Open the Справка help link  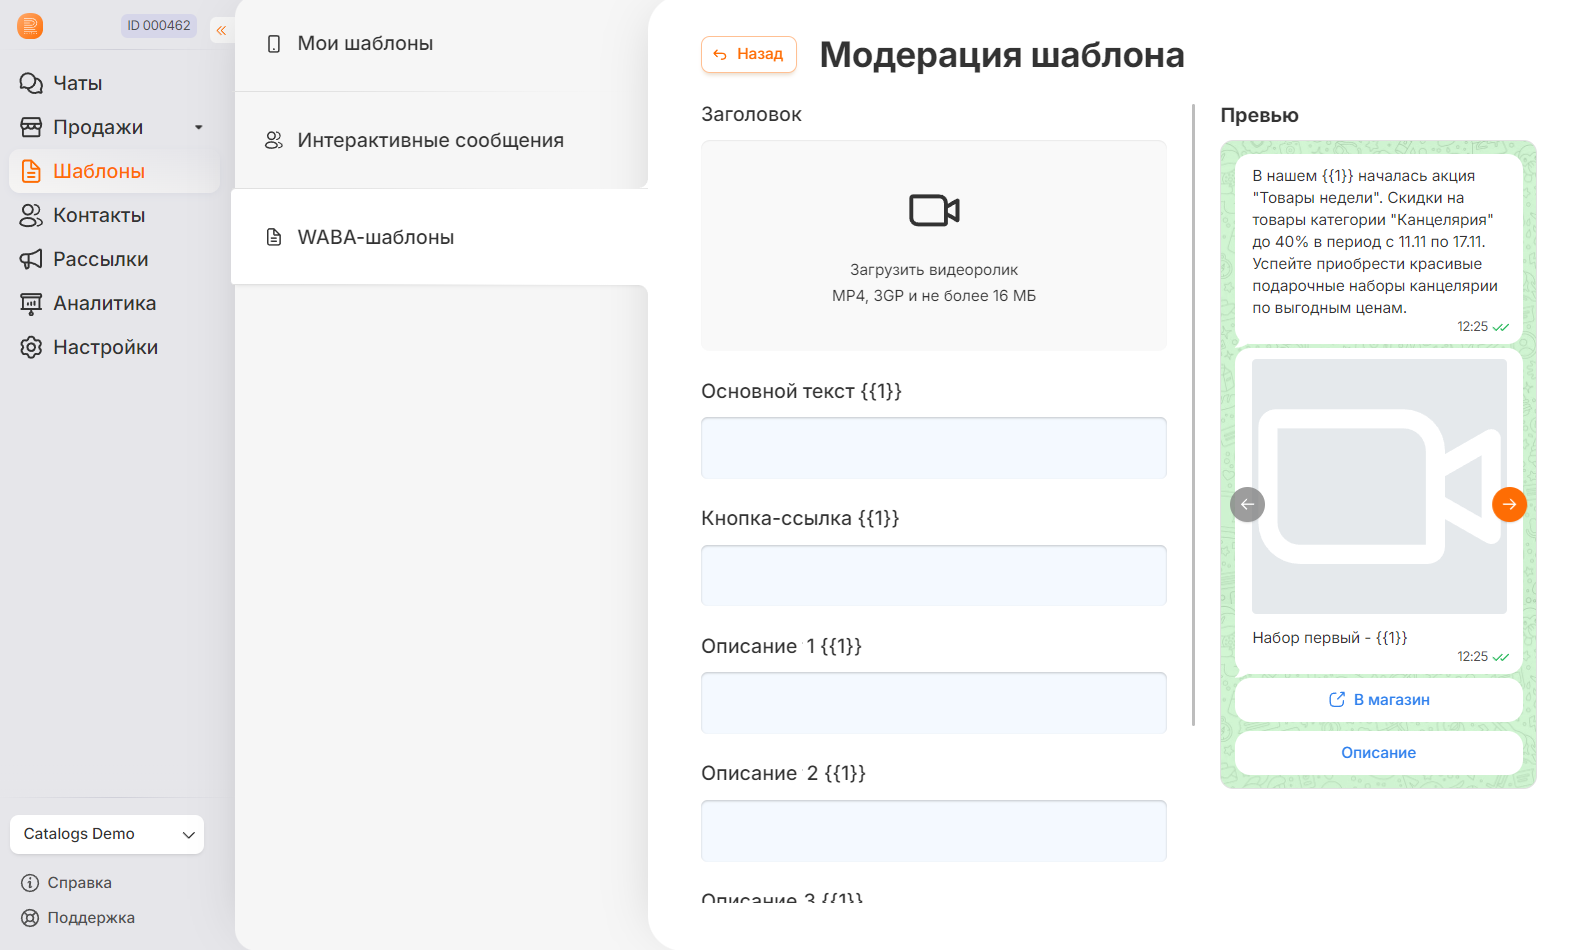pos(67,883)
